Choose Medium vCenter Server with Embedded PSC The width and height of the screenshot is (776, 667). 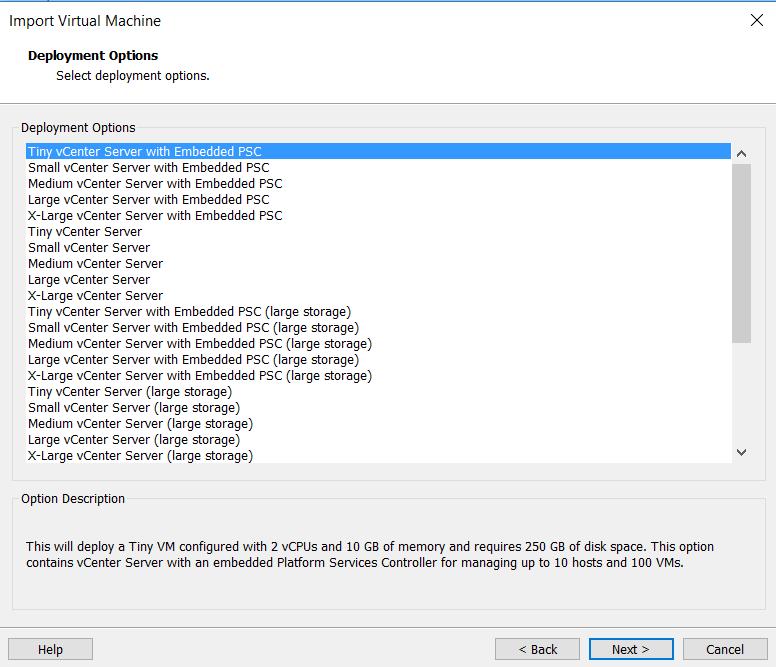pyautogui.click(x=378, y=184)
